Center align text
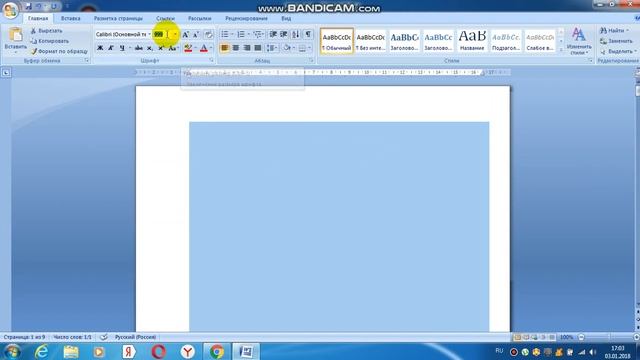 236,48
